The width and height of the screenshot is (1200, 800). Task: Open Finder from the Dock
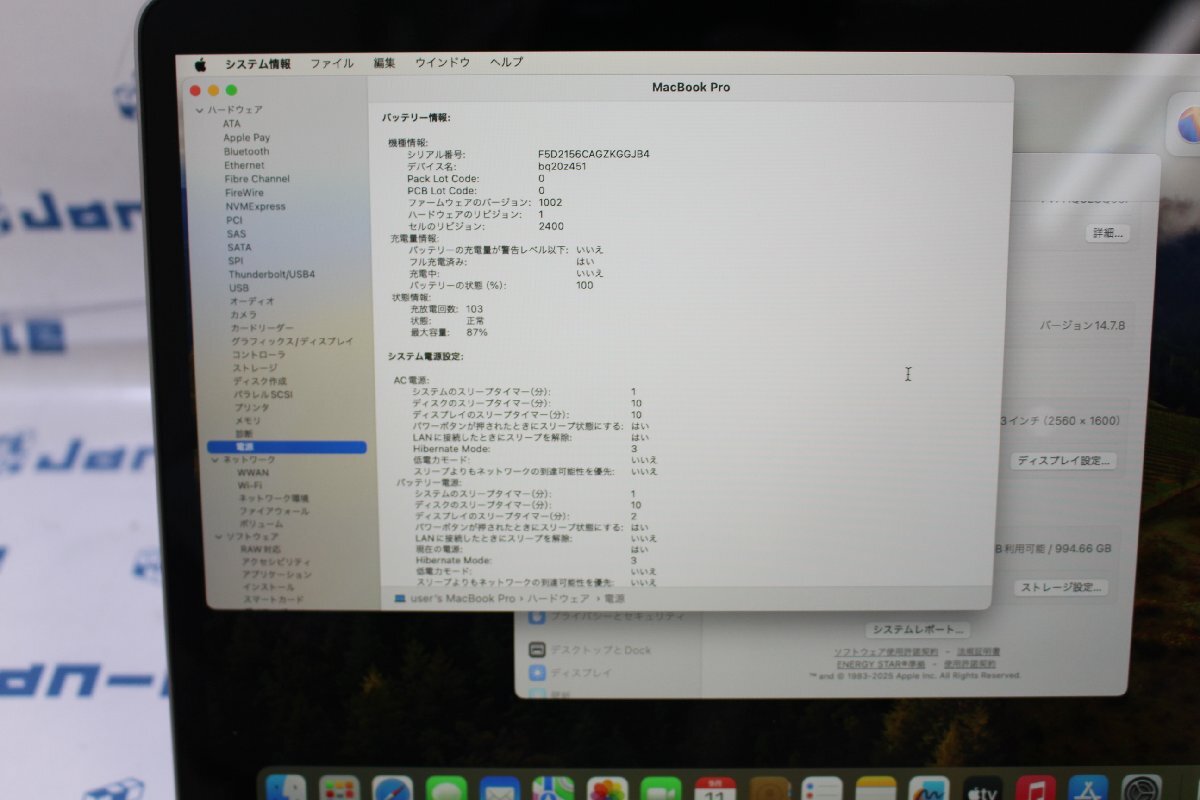click(286, 790)
